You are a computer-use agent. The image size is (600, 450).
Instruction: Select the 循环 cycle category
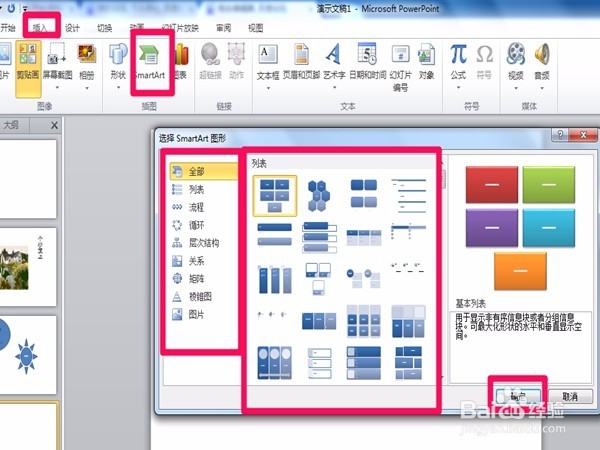(x=204, y=225)
